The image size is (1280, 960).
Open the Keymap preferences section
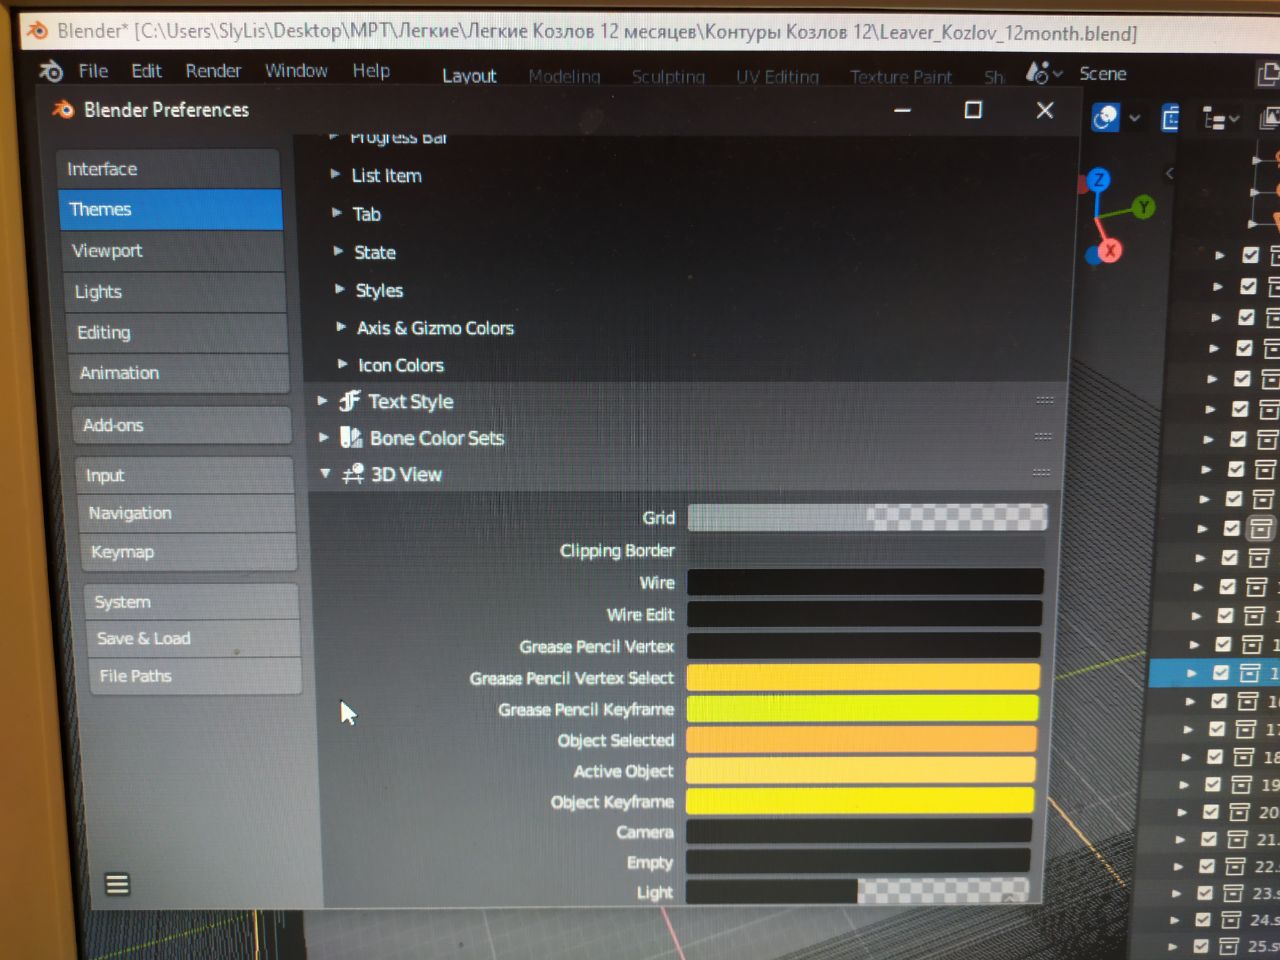pos(189,552)
